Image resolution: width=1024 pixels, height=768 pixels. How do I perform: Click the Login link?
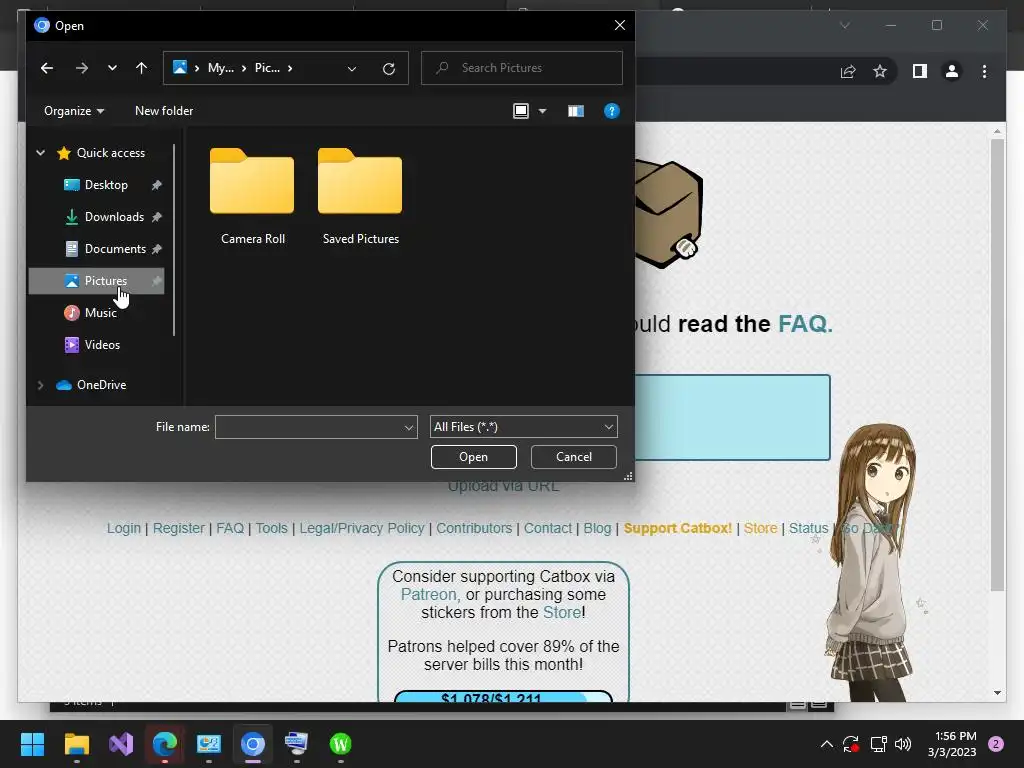(124, 528)
